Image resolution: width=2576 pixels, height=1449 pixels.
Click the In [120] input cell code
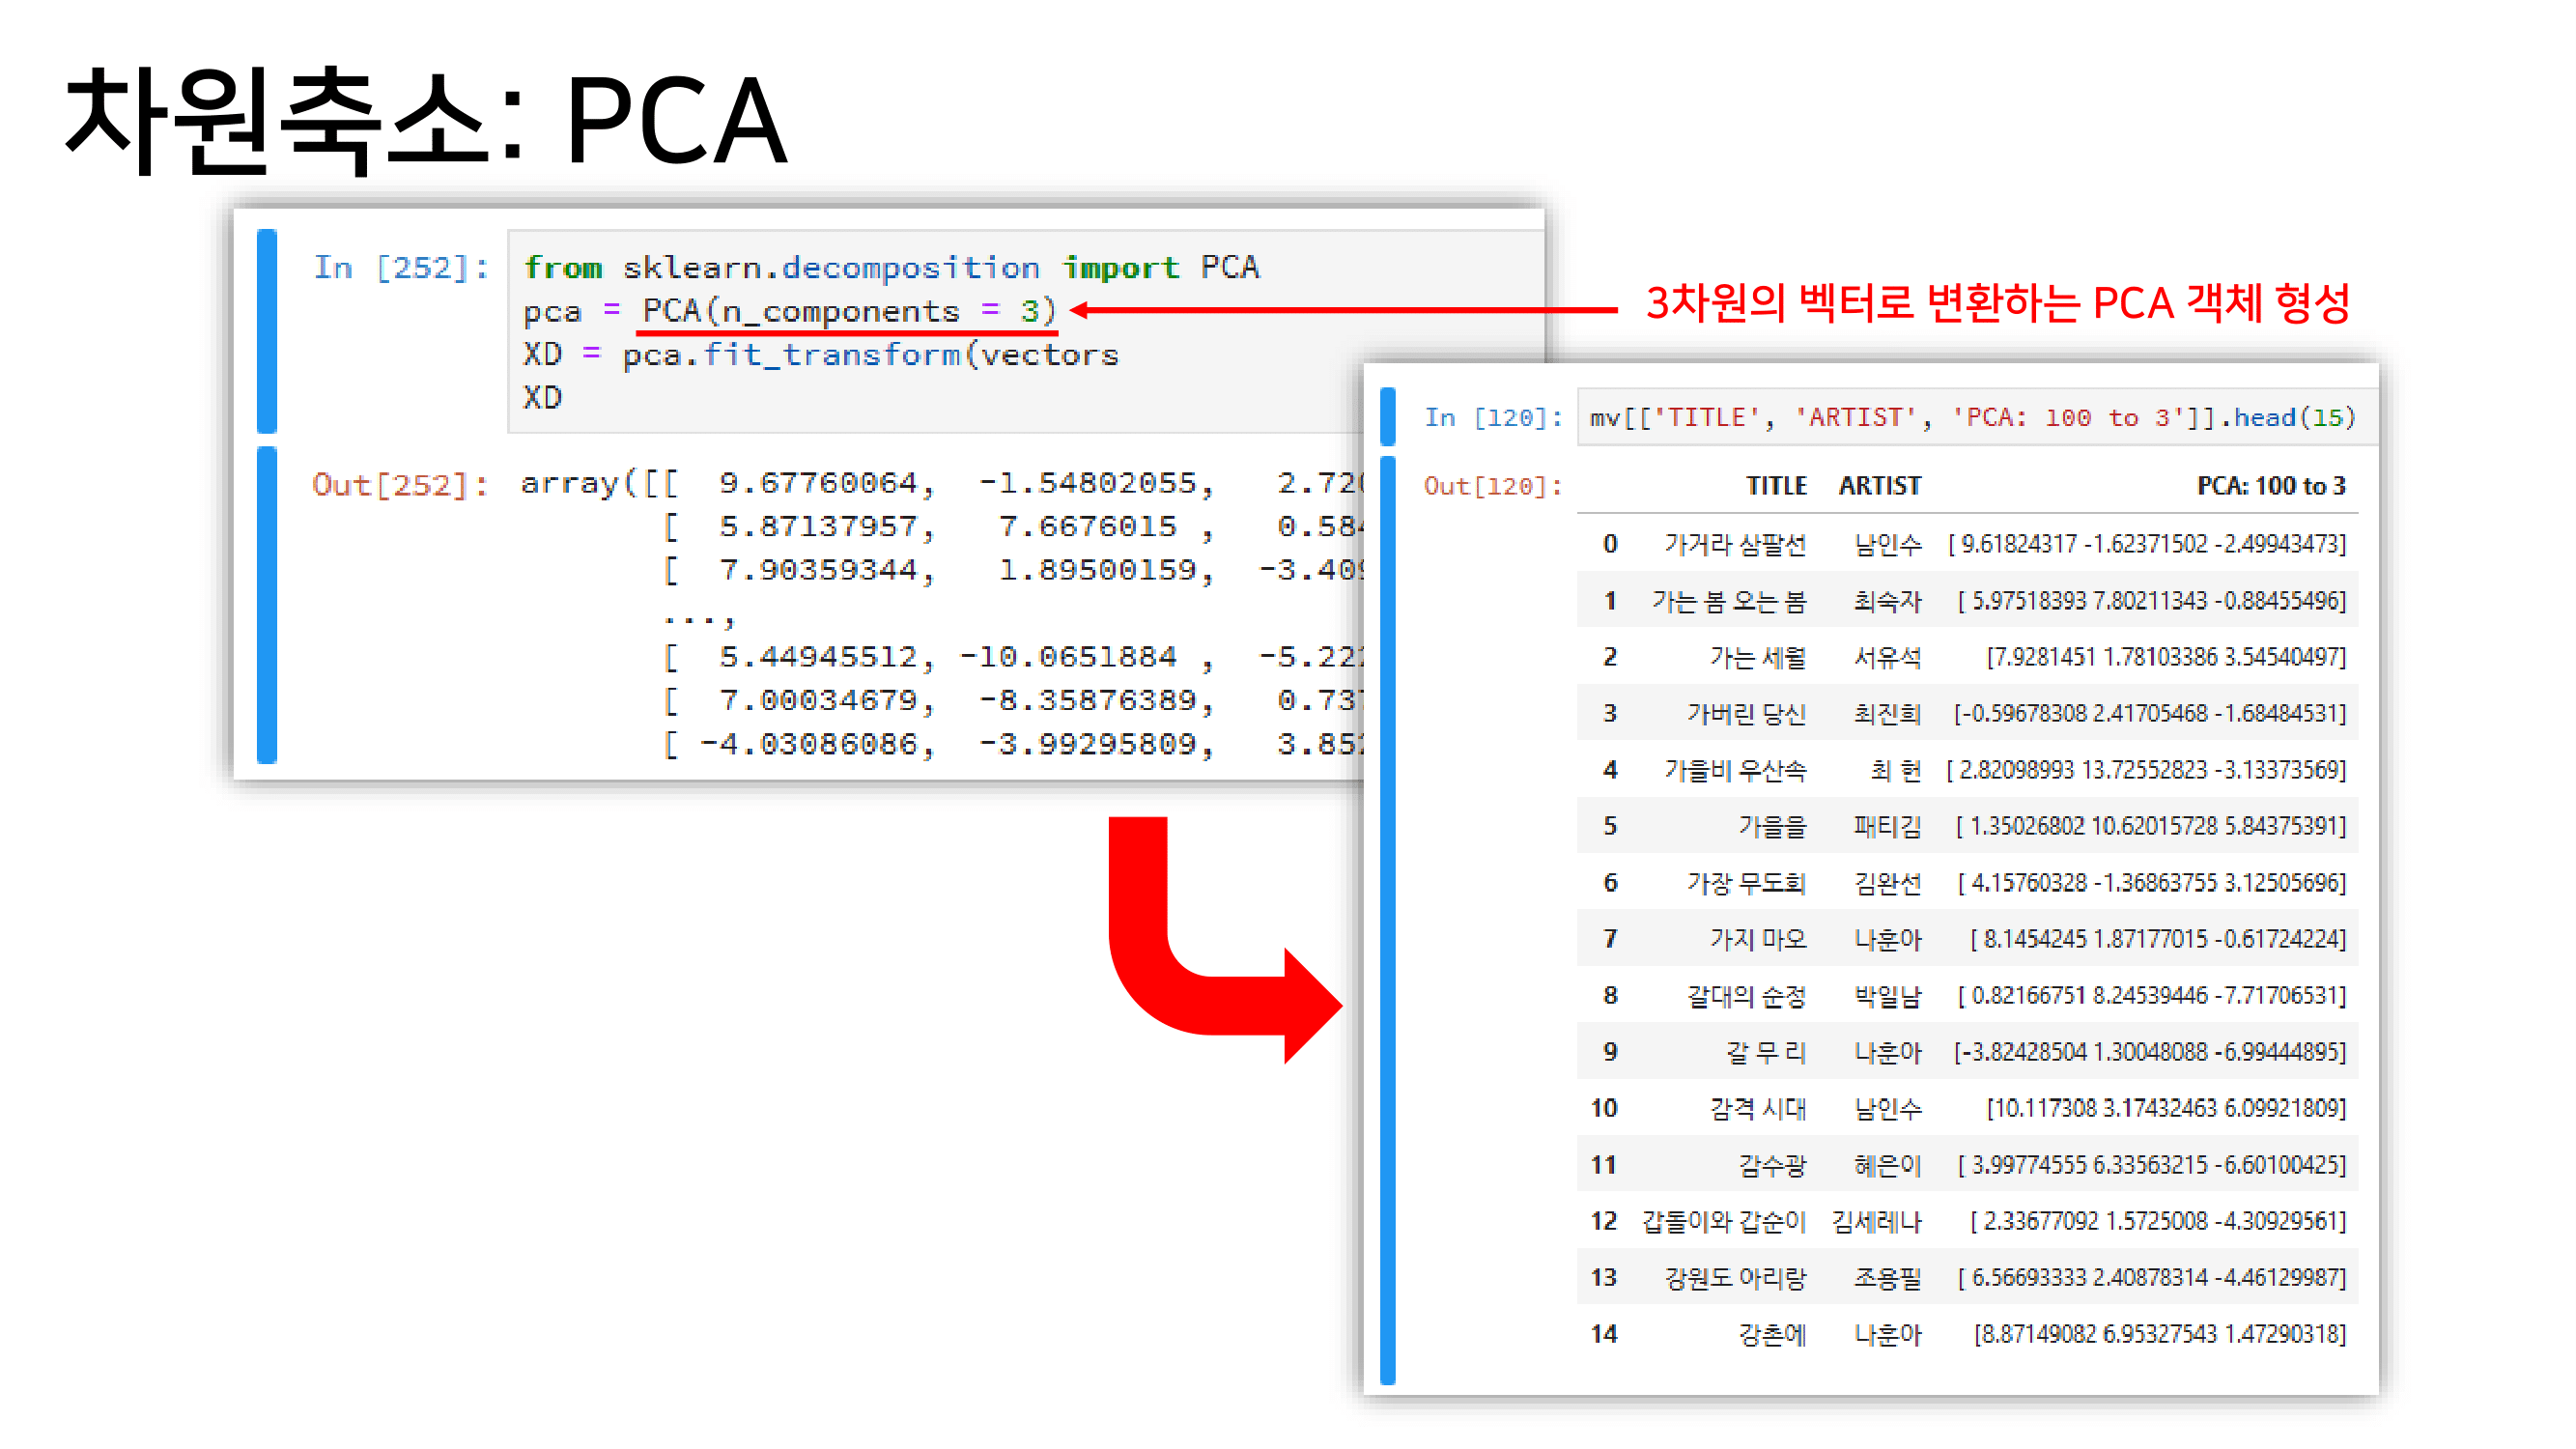click(x=1972, y=417)
